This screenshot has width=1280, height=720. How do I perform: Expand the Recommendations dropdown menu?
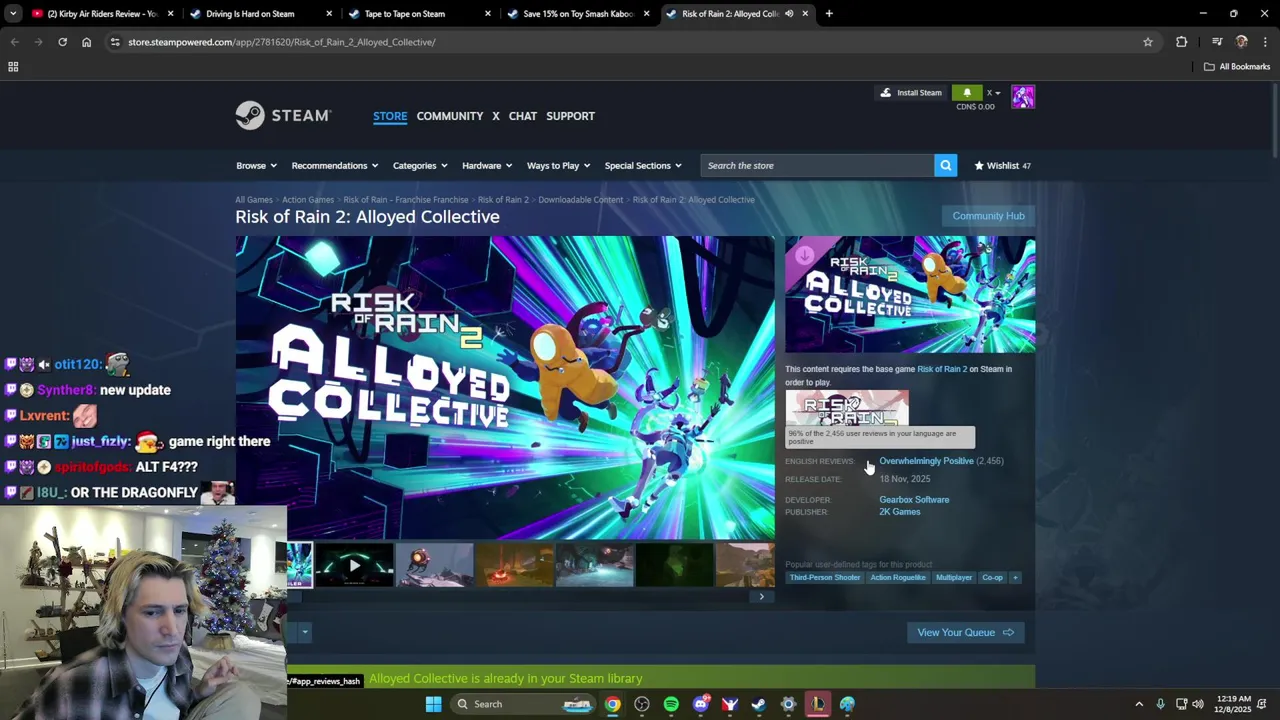pos(335,166)
